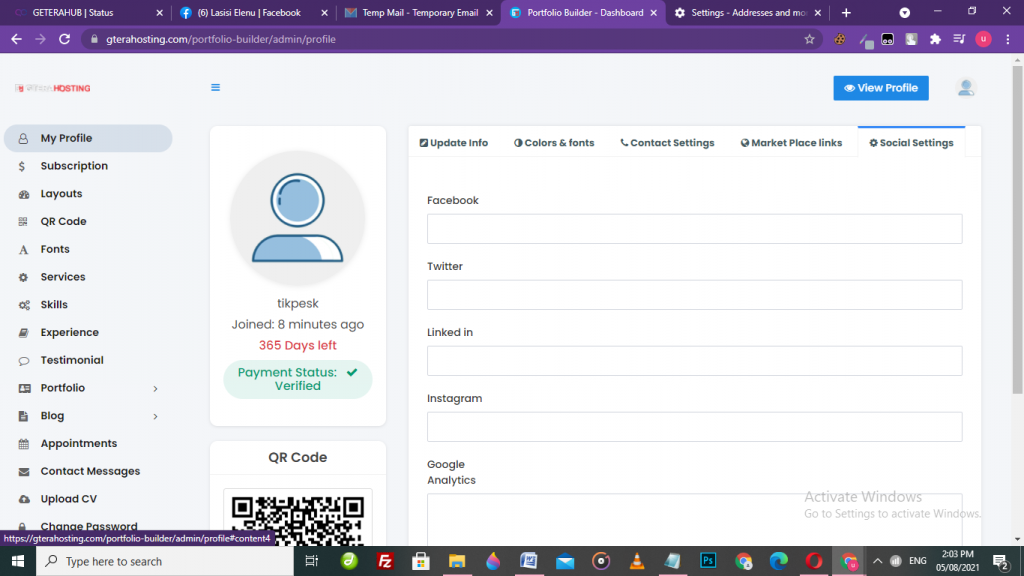Open File Explorer from the taskbar
Image resolution: width=1024 pixels, height=576 pixels.
[456, 561]
